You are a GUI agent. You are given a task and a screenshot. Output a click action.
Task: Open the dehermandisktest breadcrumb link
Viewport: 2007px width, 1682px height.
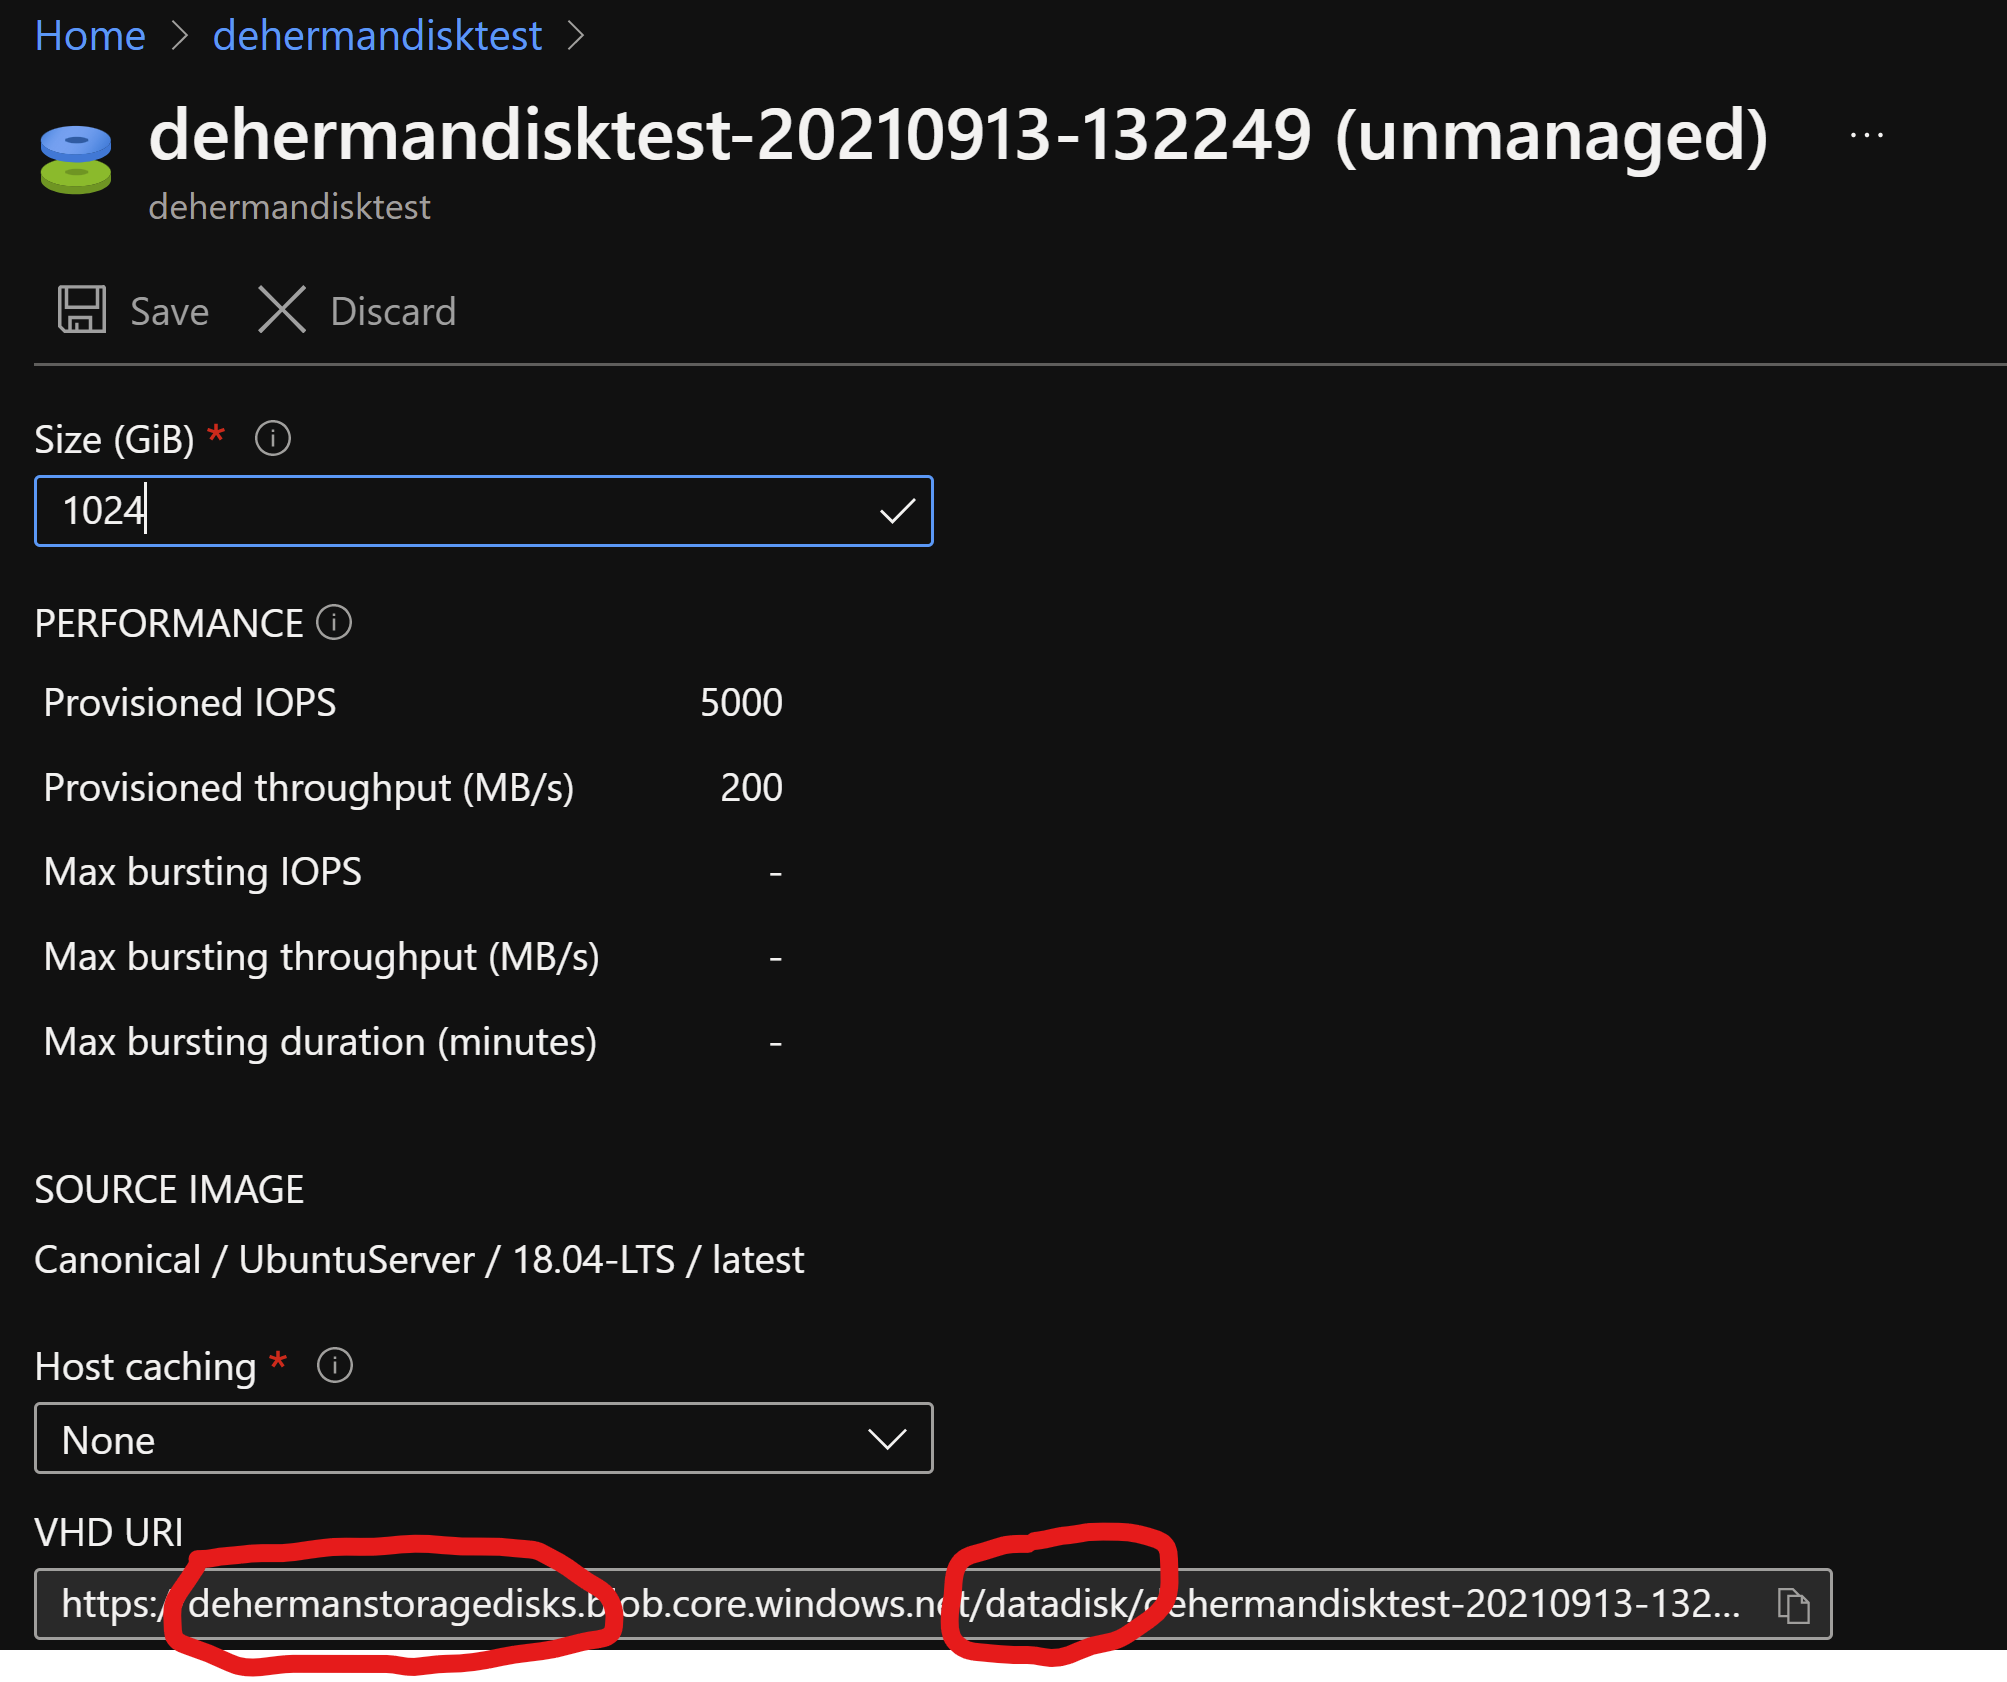(x=377, y=36)
